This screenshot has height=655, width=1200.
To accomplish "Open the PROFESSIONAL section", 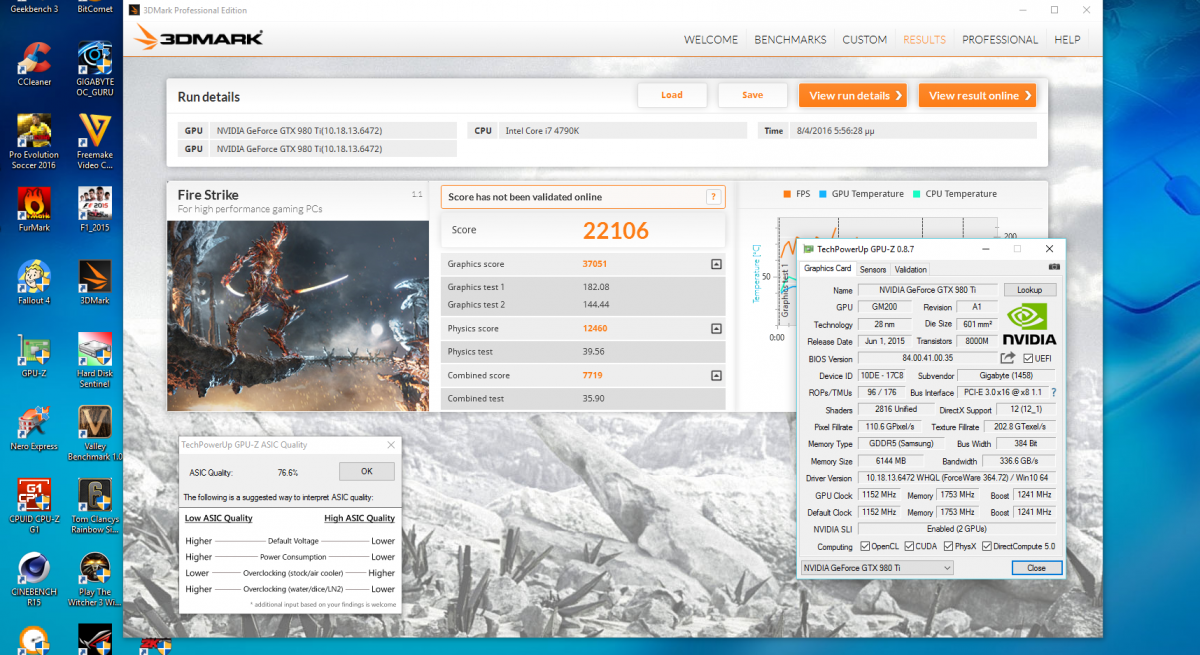I will [1000, 40].
